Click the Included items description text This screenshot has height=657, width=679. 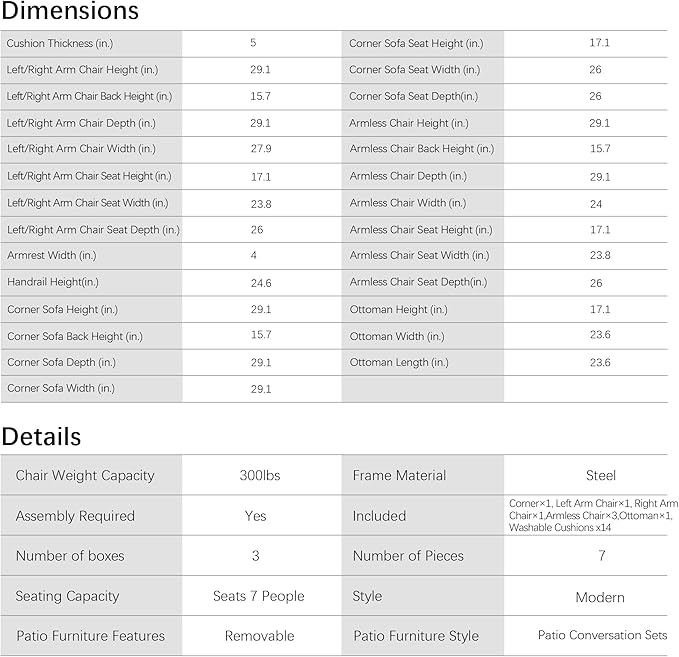point(593,515)
